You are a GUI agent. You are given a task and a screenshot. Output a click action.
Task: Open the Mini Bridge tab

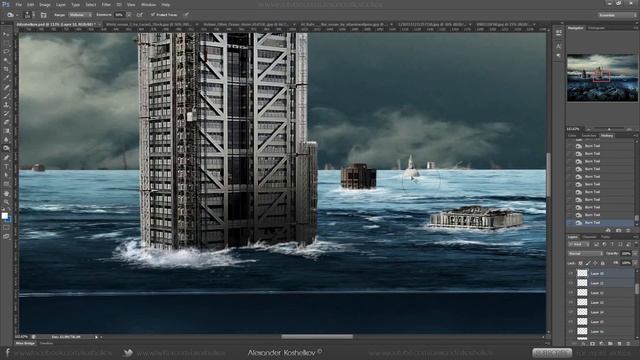tap(25, 343)
